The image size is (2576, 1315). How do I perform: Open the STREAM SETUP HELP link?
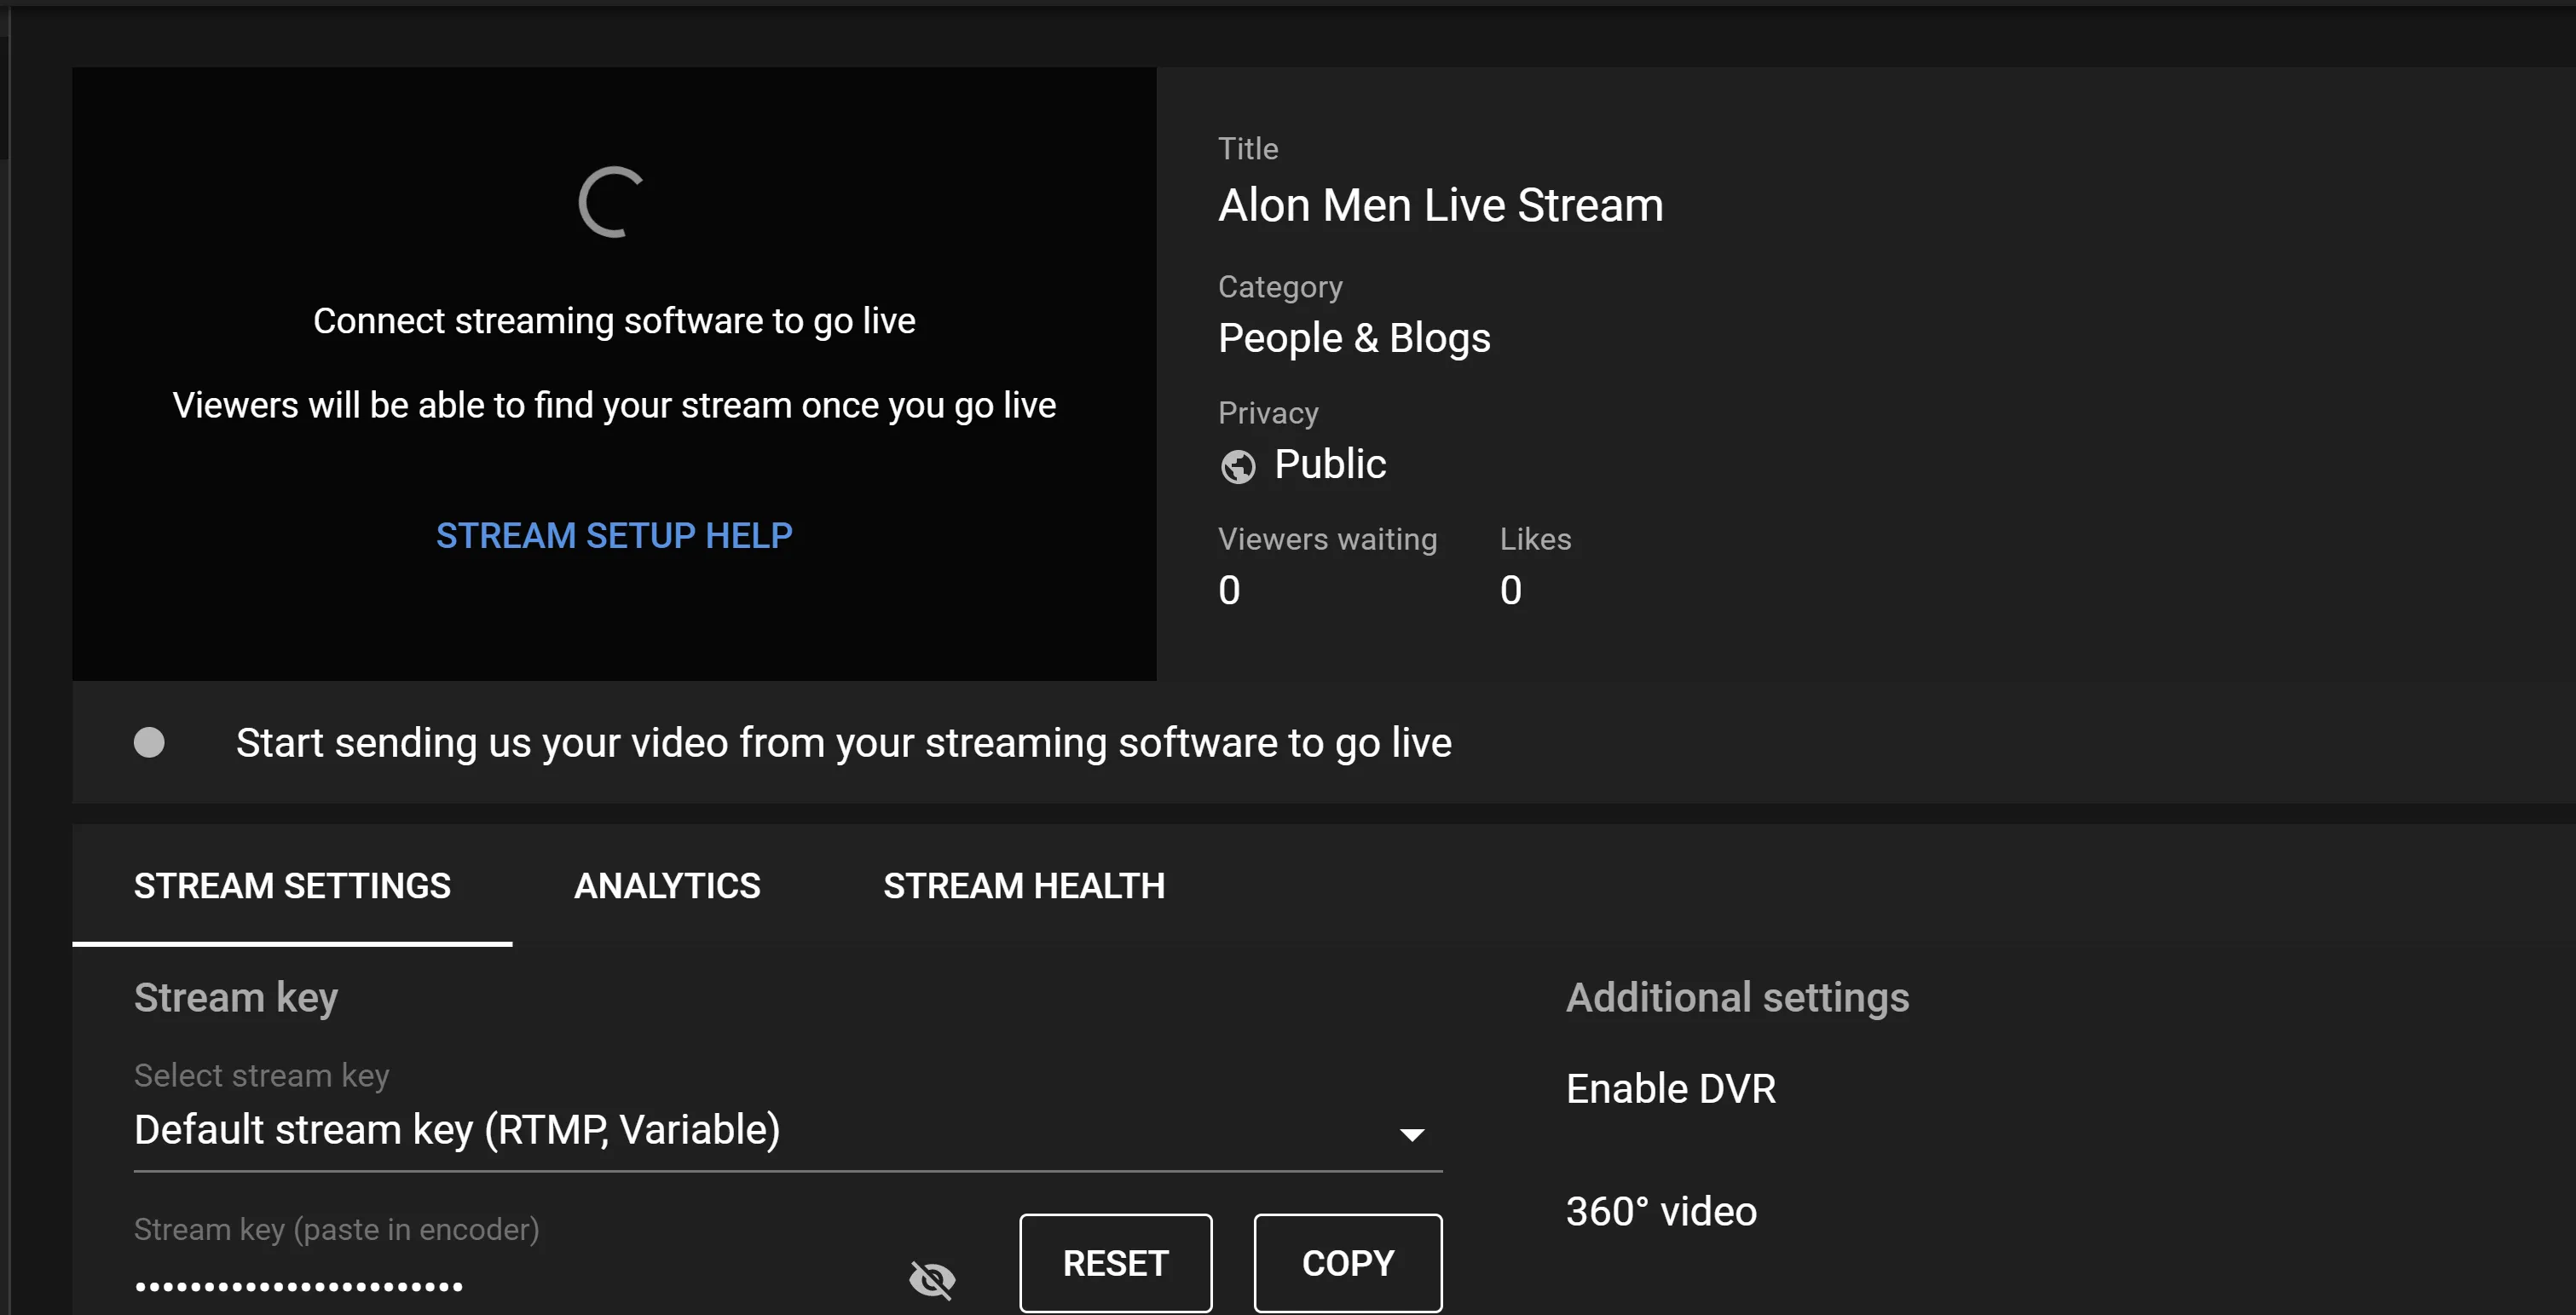tap(614, 536)
